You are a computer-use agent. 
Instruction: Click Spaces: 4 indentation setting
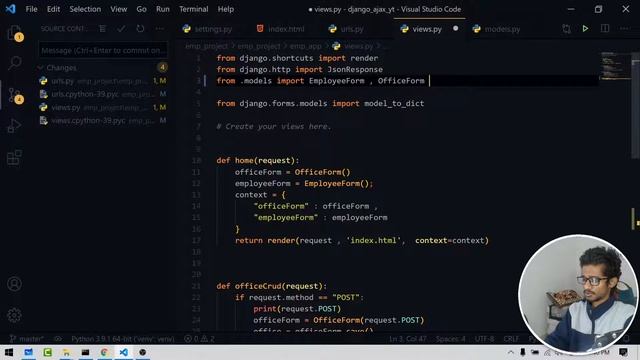coord(451,339)
